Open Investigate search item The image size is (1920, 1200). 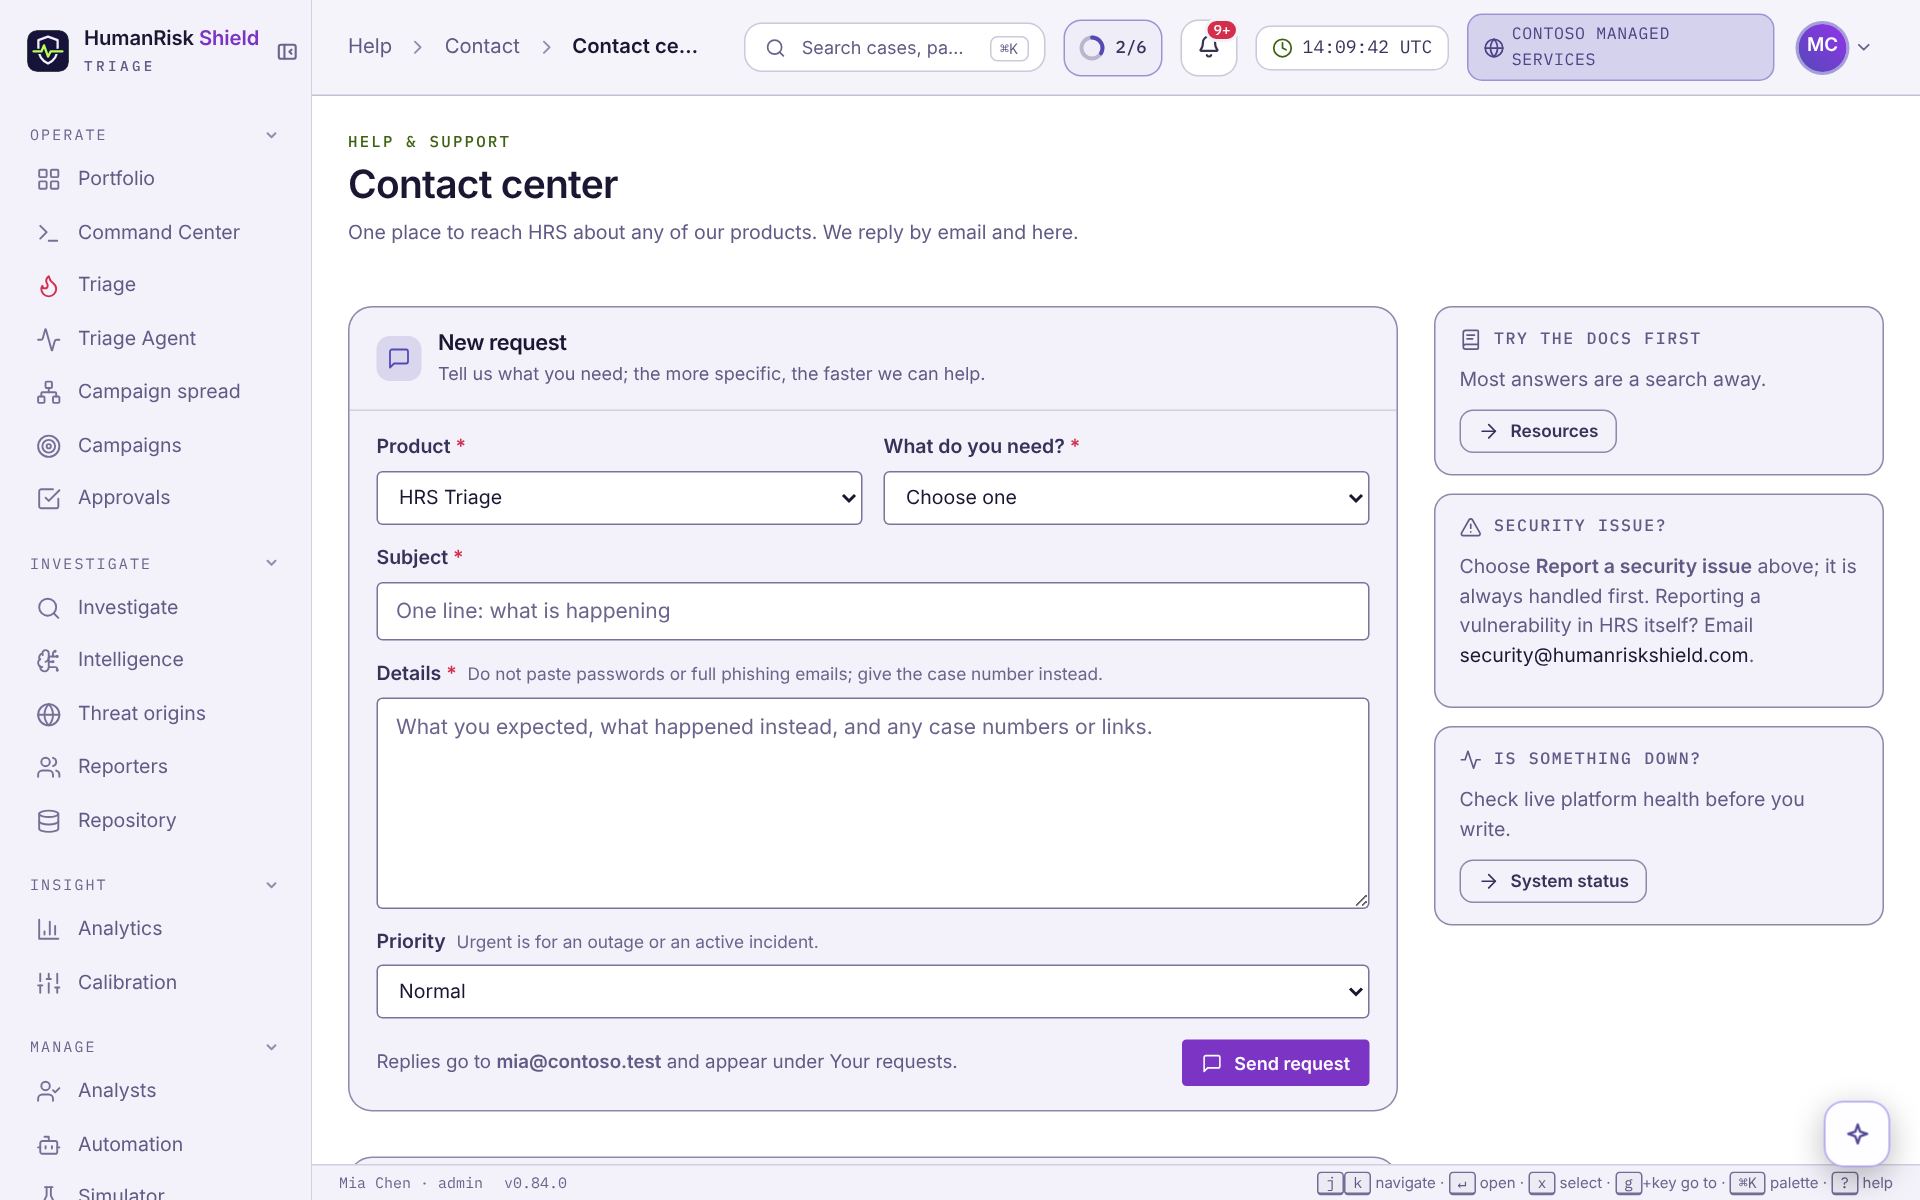155,607
